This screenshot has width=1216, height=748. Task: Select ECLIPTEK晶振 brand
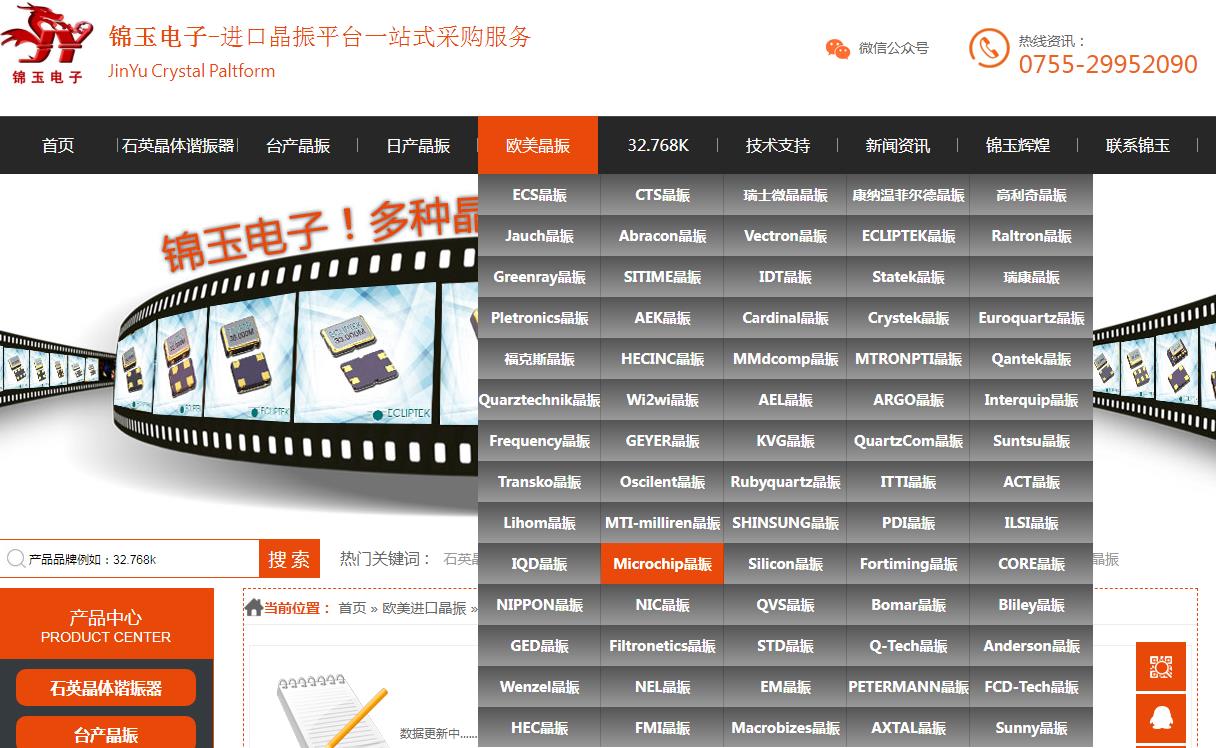point(908,236)
